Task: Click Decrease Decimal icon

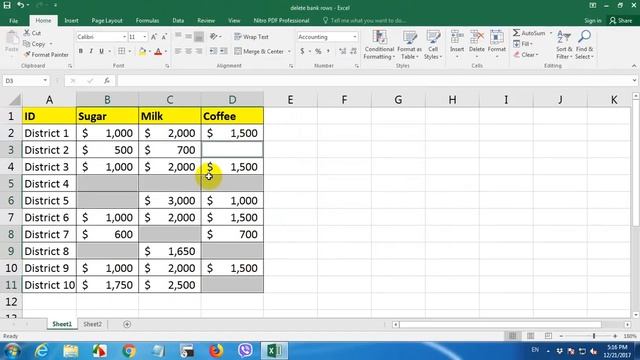Action: pyautogui.click(x=353, y=51)
